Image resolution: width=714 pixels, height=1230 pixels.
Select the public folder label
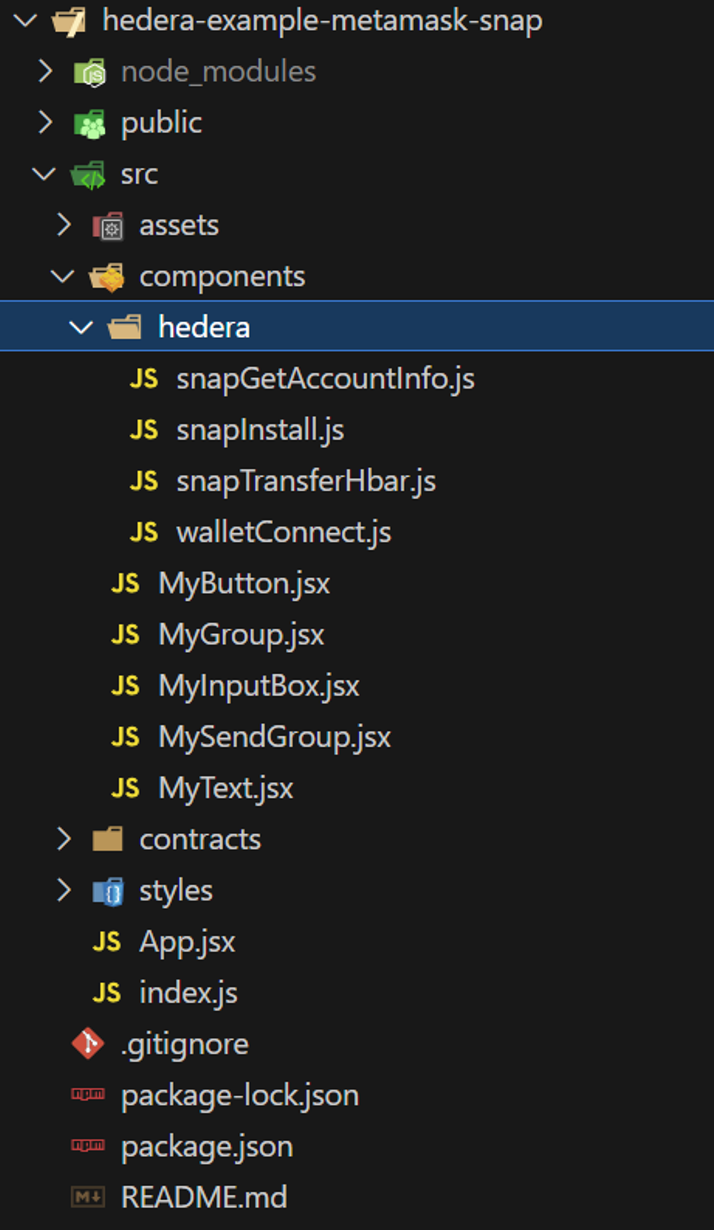click(161, 123)
